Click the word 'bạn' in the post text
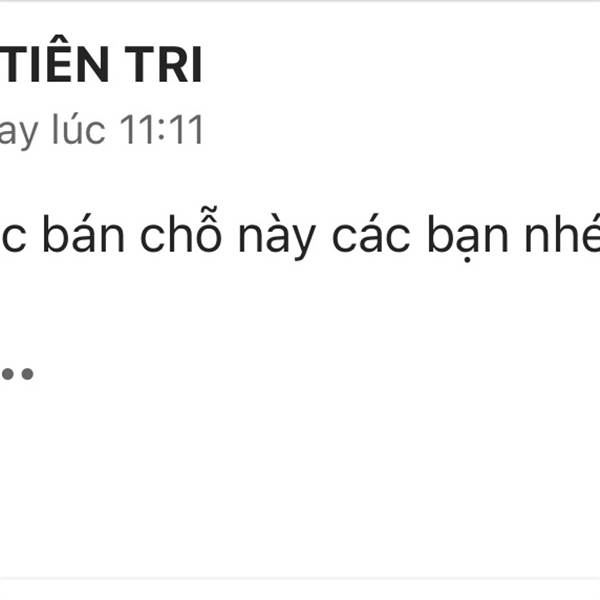This screenshot has width=600, height=600. [467, 237]
